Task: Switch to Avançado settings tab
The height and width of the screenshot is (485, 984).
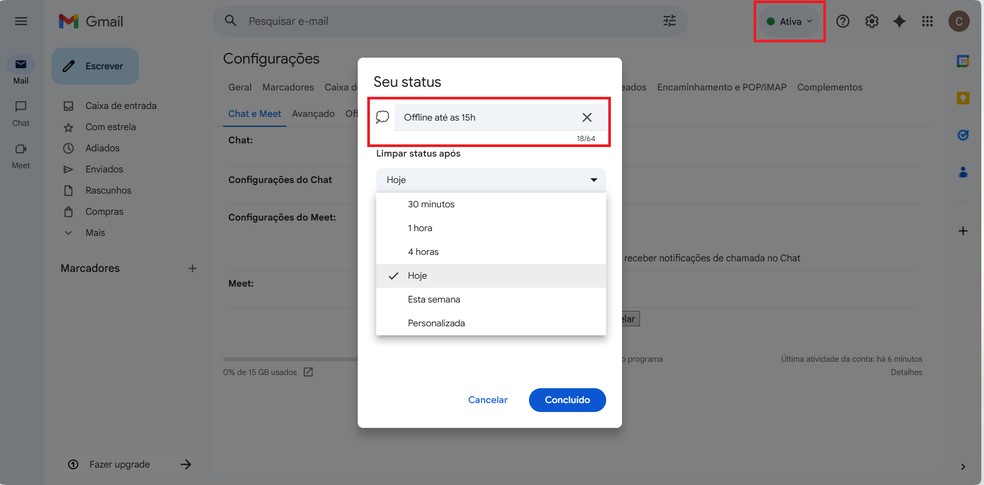Action: 313,114
